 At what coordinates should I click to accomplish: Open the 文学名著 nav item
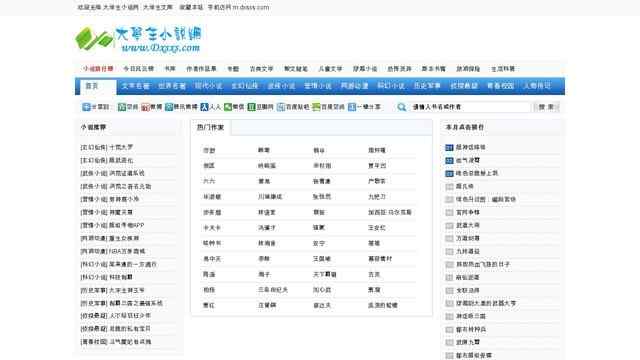136,86
